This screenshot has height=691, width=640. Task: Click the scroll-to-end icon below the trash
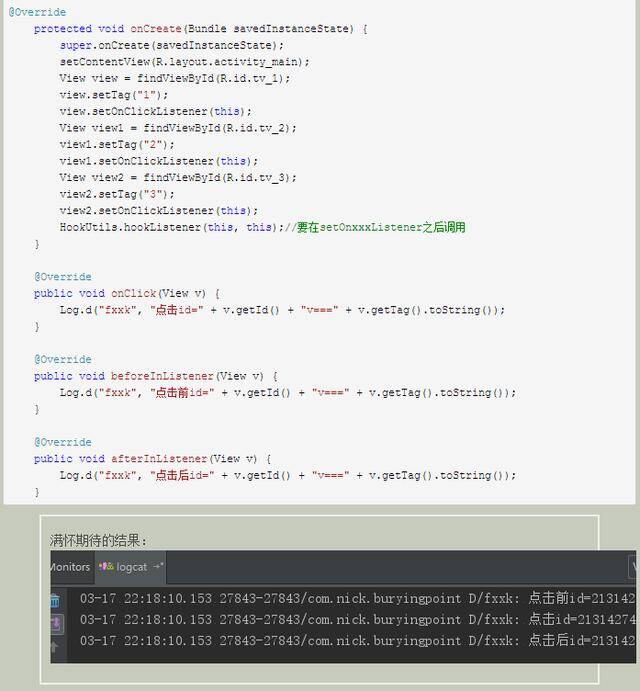pyautogui.click(x=56, y=623)
